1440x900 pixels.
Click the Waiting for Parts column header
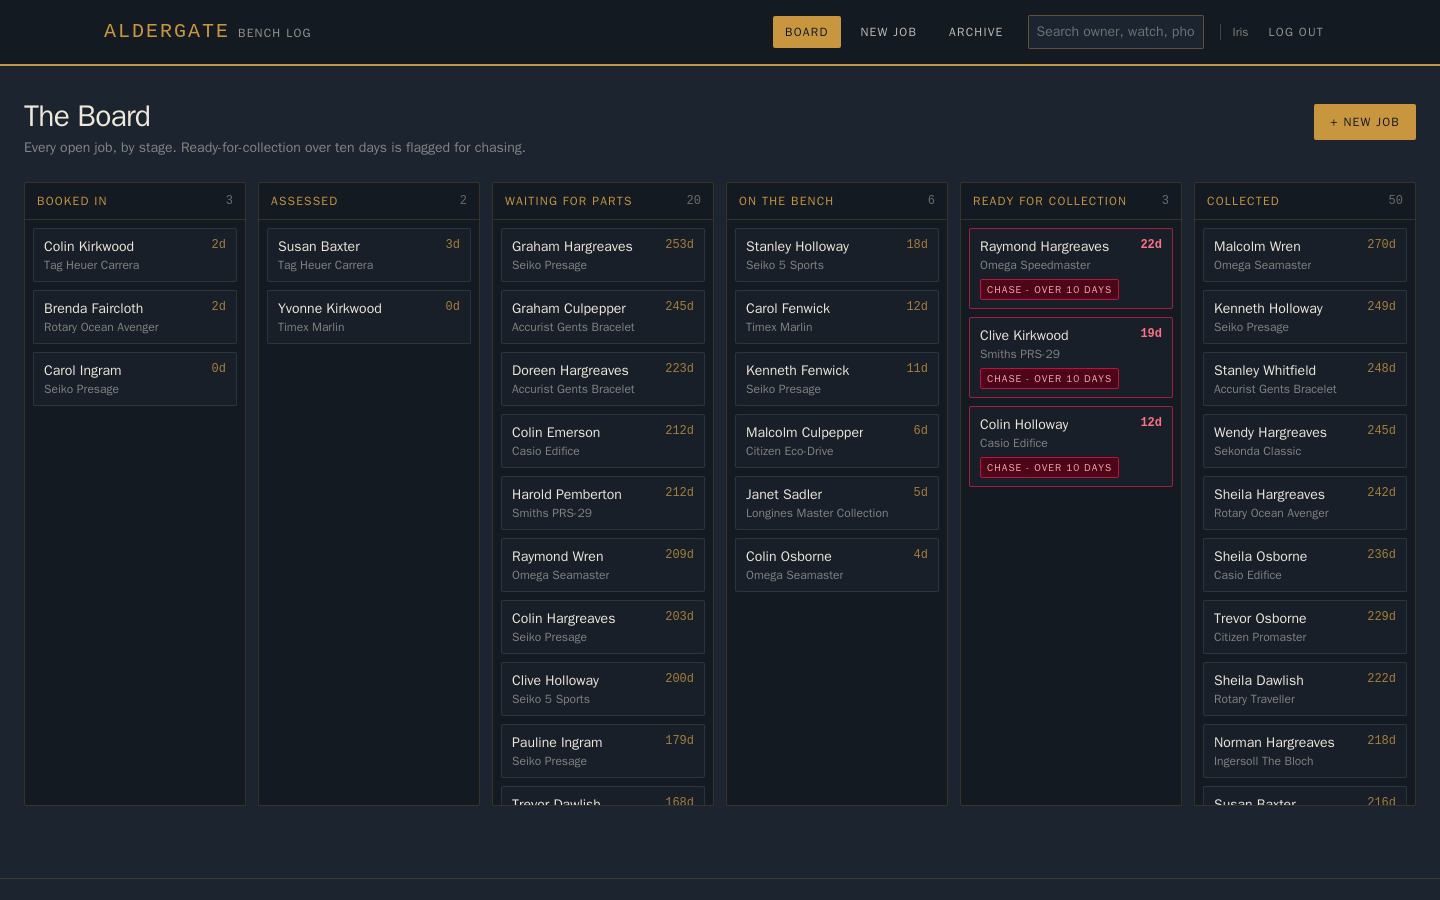[x=603, y=201]
